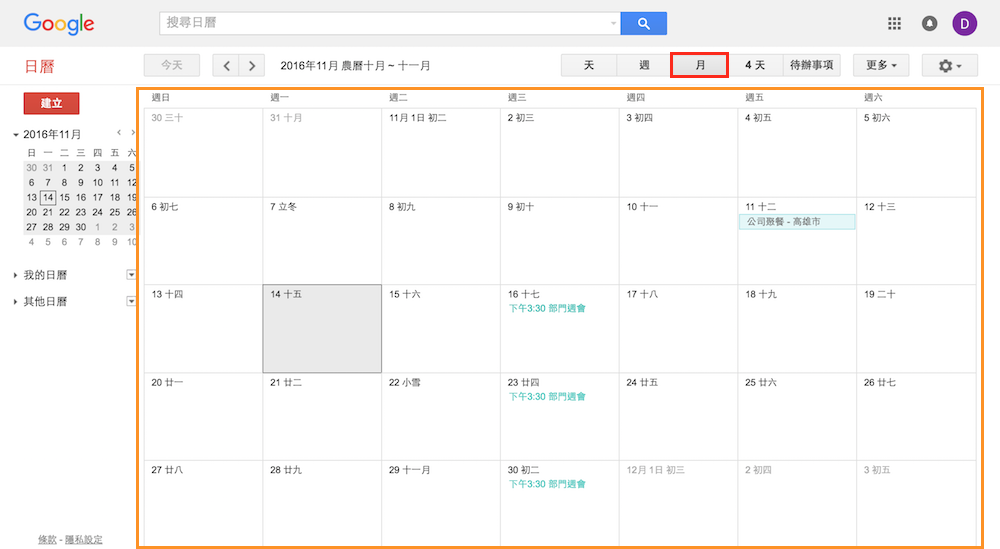
Task: Open the 隱私設定 link
Action: (83, 540)
